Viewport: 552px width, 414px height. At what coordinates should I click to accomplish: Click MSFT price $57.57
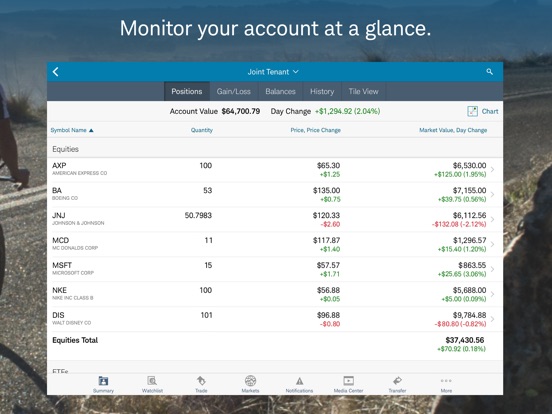click(328, 265)
